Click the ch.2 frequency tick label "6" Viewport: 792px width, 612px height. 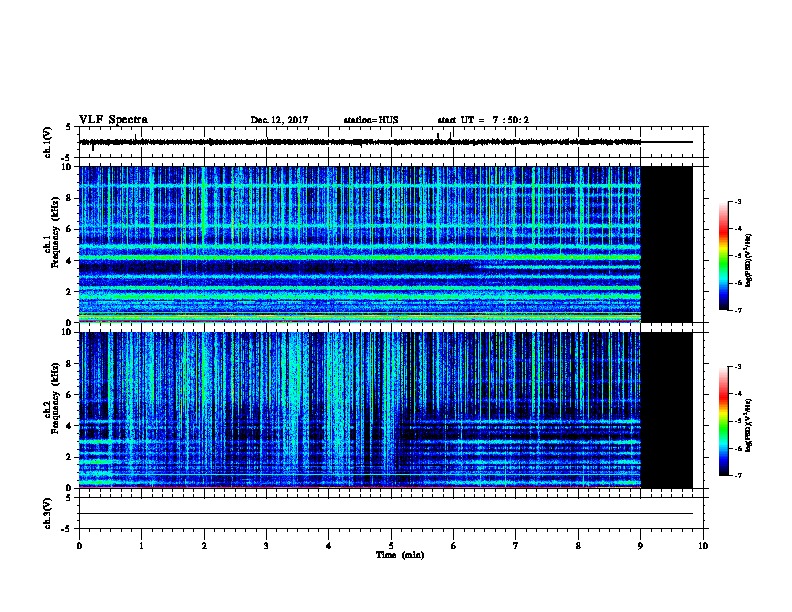(x=70, y=394)
